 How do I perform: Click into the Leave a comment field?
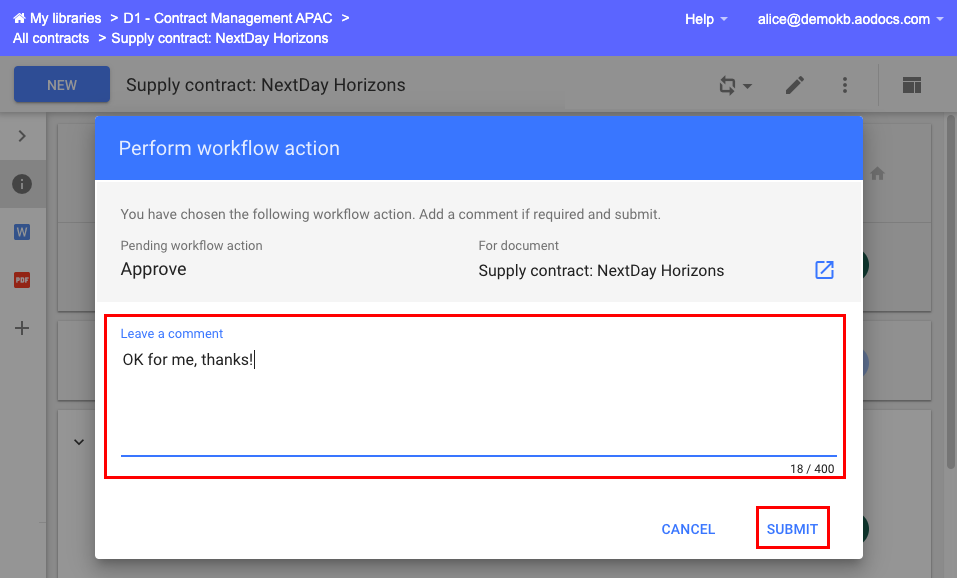pos(478,400)
